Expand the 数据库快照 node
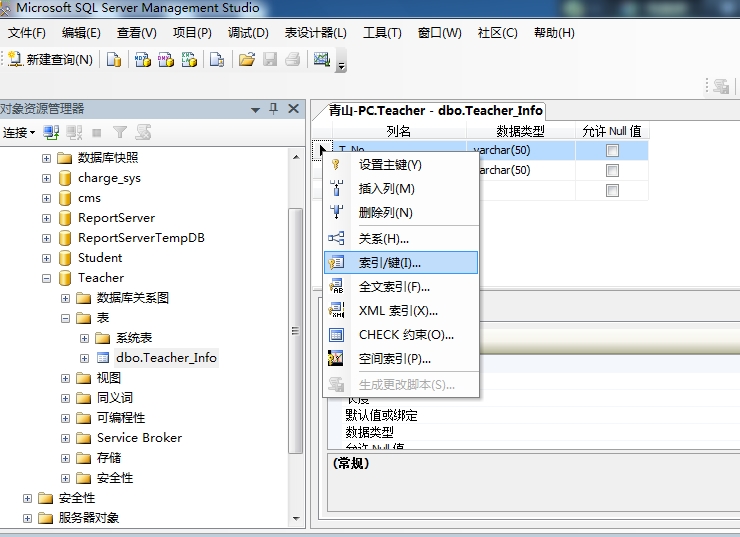 [46, 158]
